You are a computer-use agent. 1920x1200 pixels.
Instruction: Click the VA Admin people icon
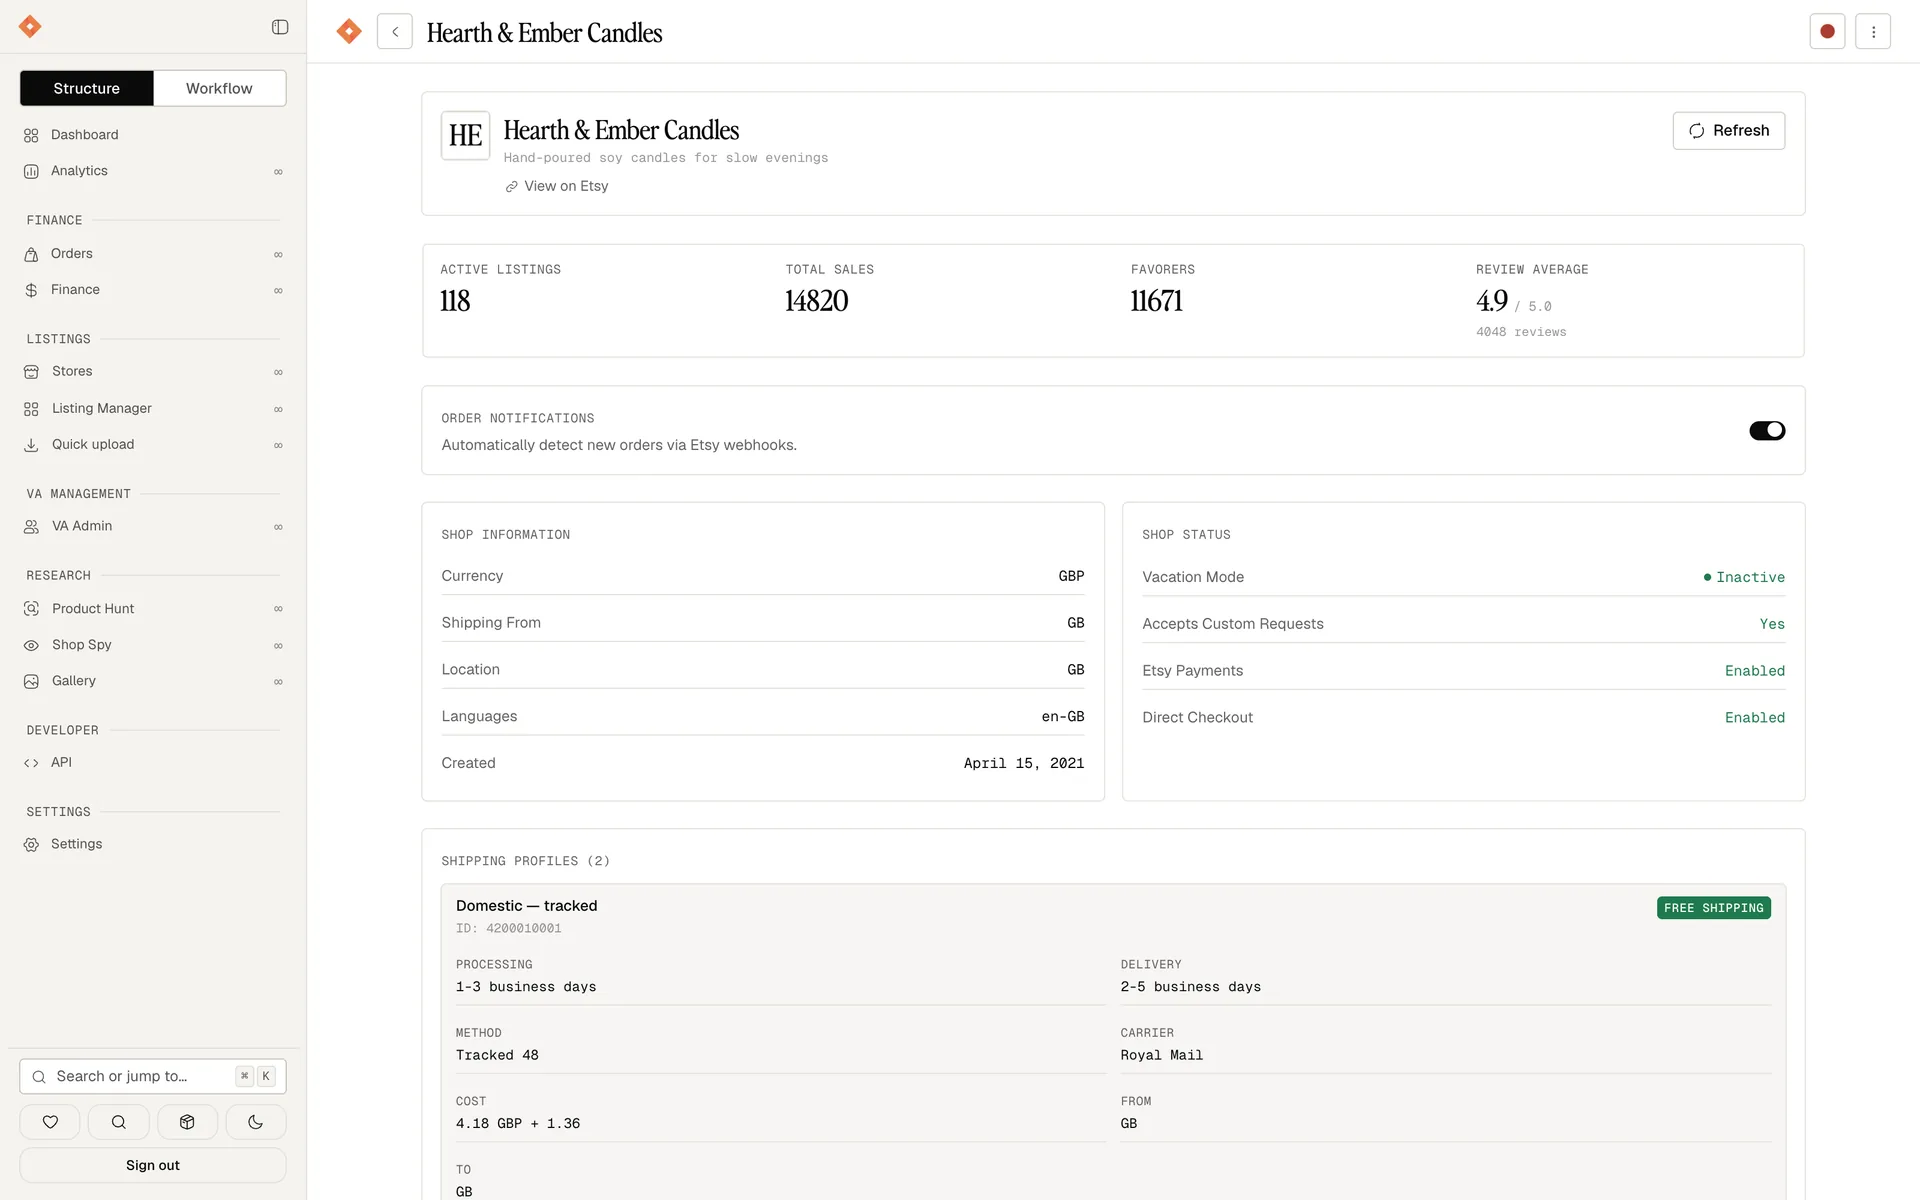31,526
